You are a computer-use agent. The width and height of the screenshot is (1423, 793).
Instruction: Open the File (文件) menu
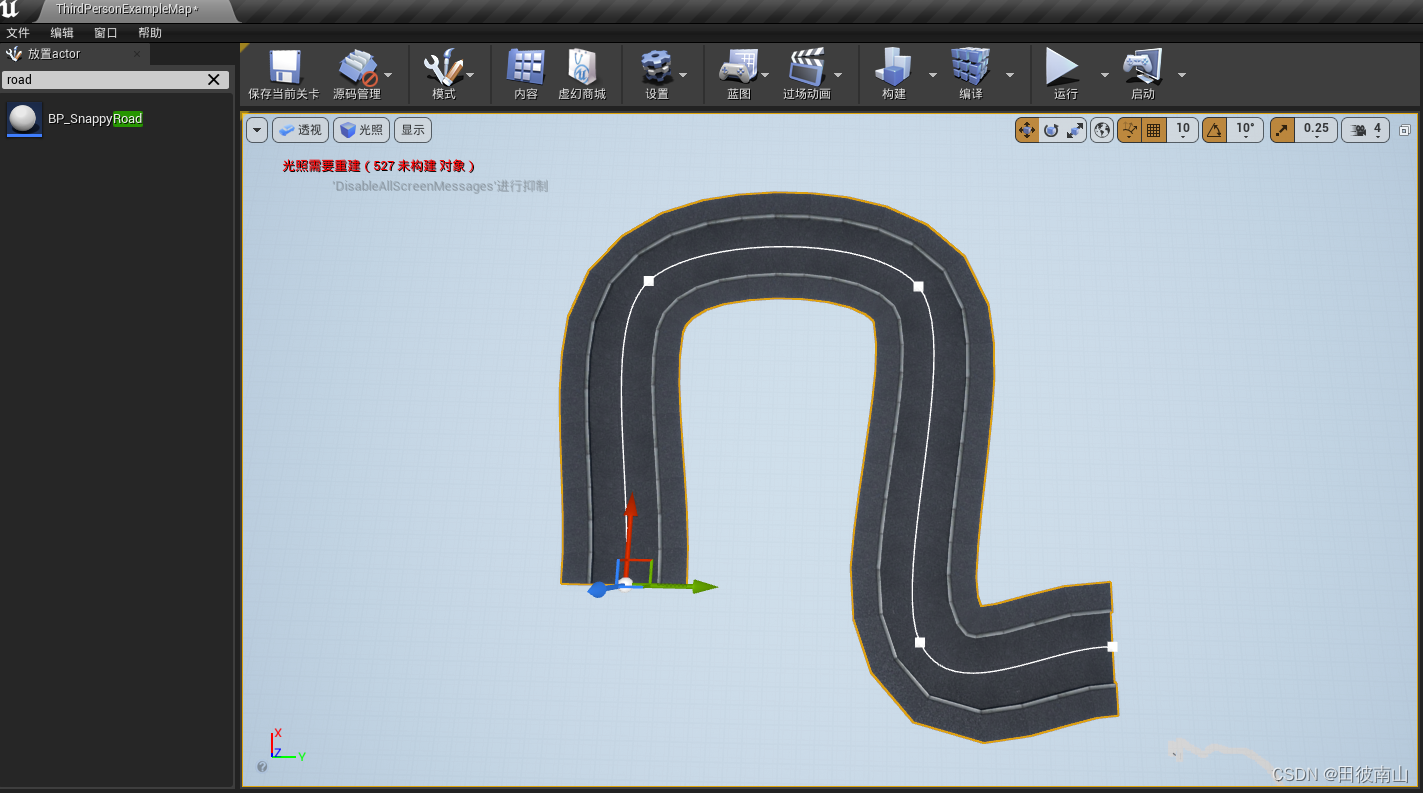[x=18, y=33]
